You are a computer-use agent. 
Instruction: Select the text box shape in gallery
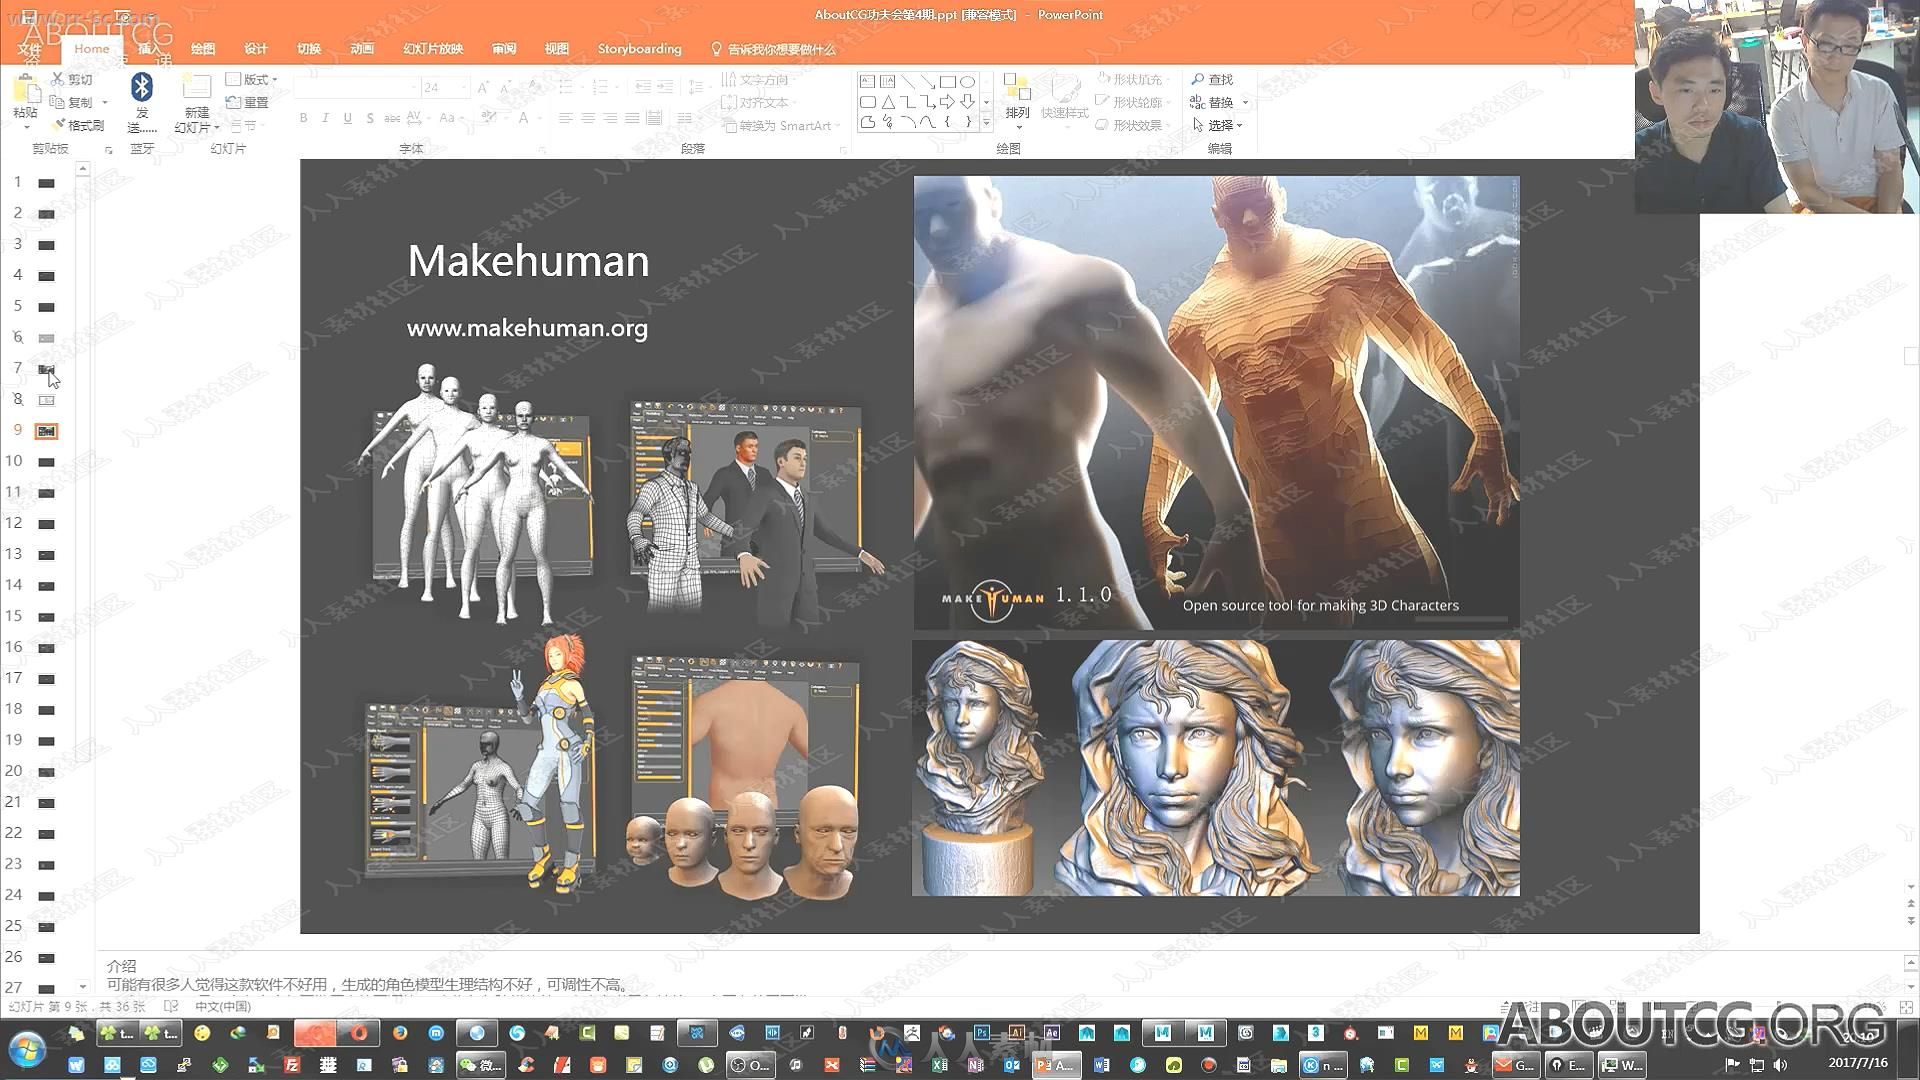867,82
